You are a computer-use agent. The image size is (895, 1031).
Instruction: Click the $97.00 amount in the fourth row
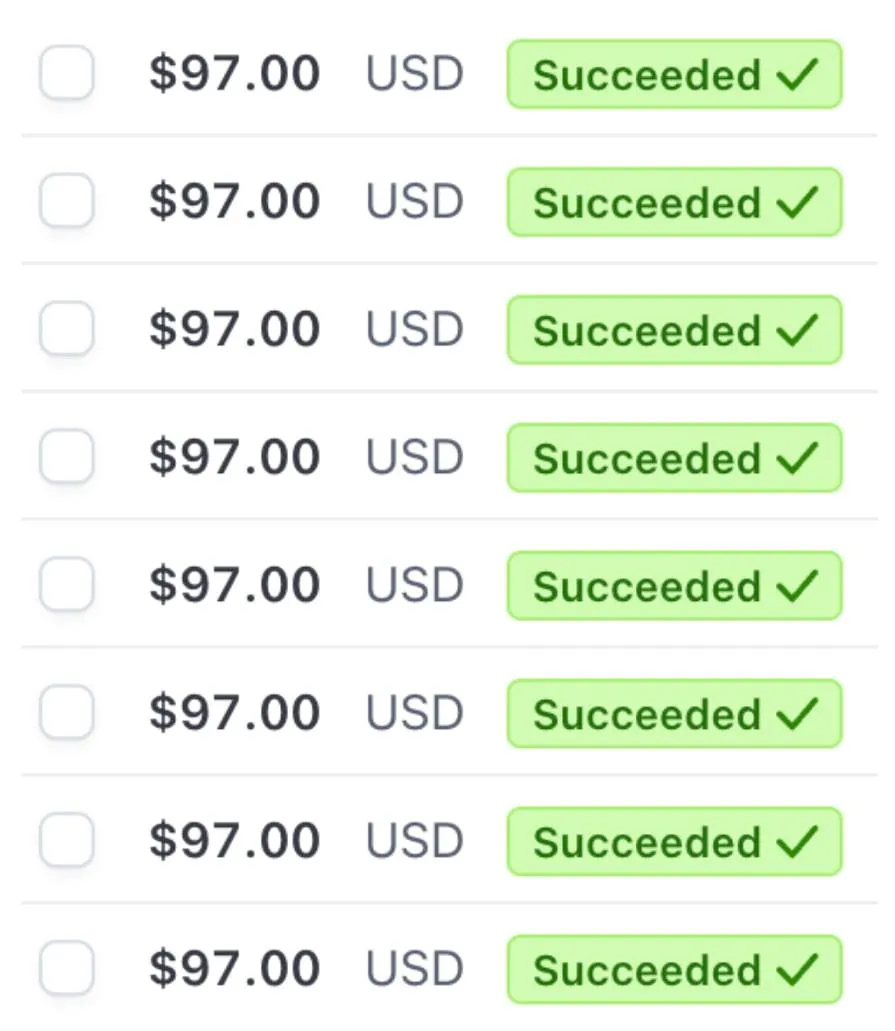click(235, 458)
